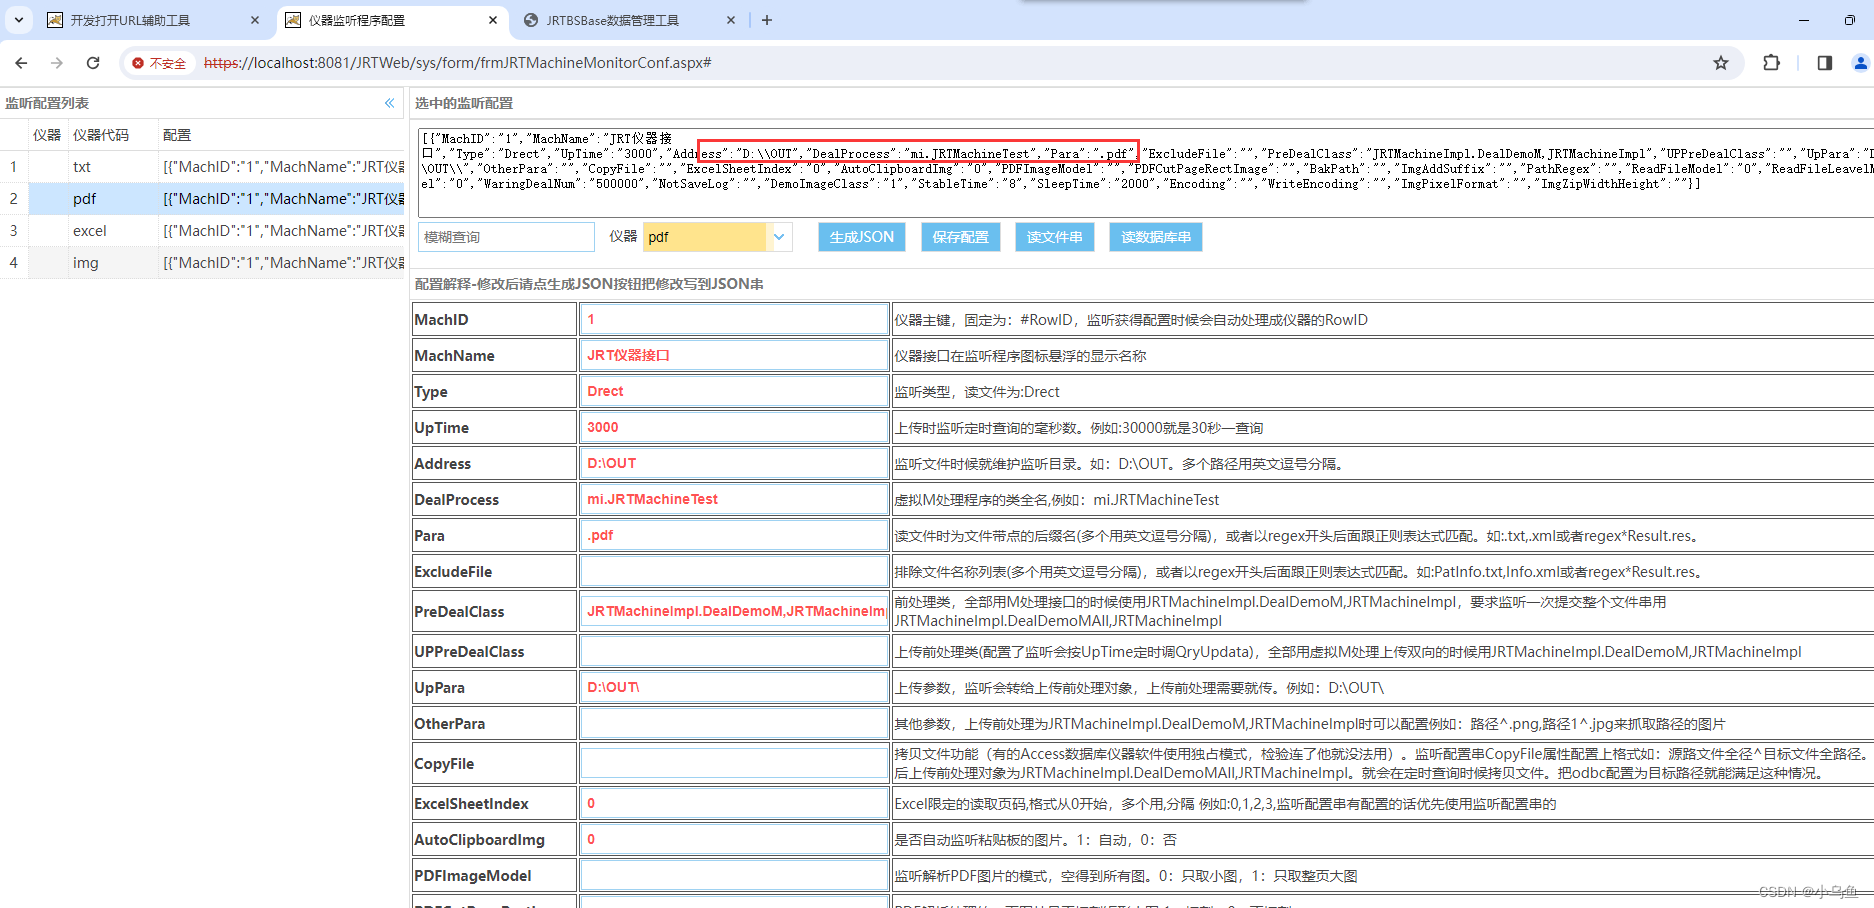Close the JRTBSBase数据管理工具 tab
The width and height of the screenshot is (1874, 908).
[x=731, y=20]
